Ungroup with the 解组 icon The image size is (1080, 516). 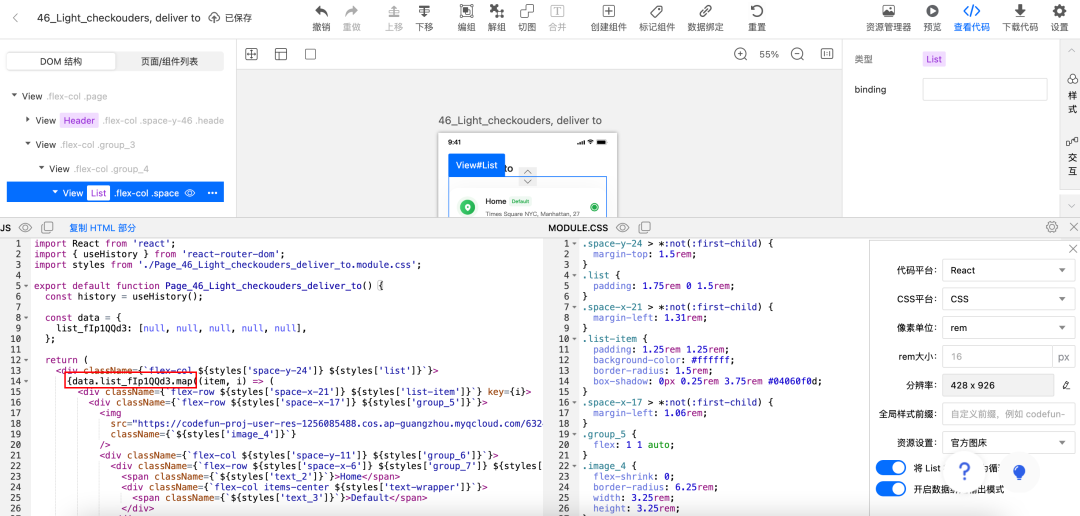tap(497, 11)
